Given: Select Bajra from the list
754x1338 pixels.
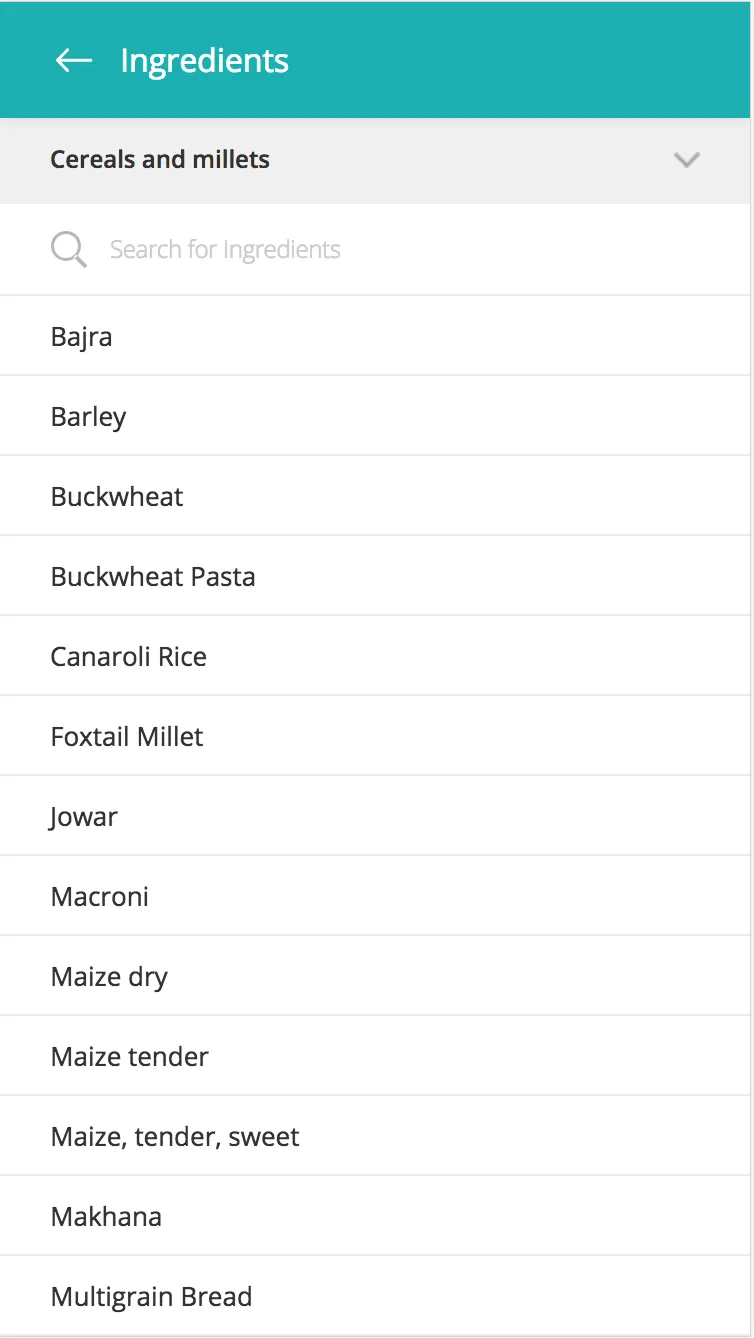Looking at the screenshot, I should point(82,337).
